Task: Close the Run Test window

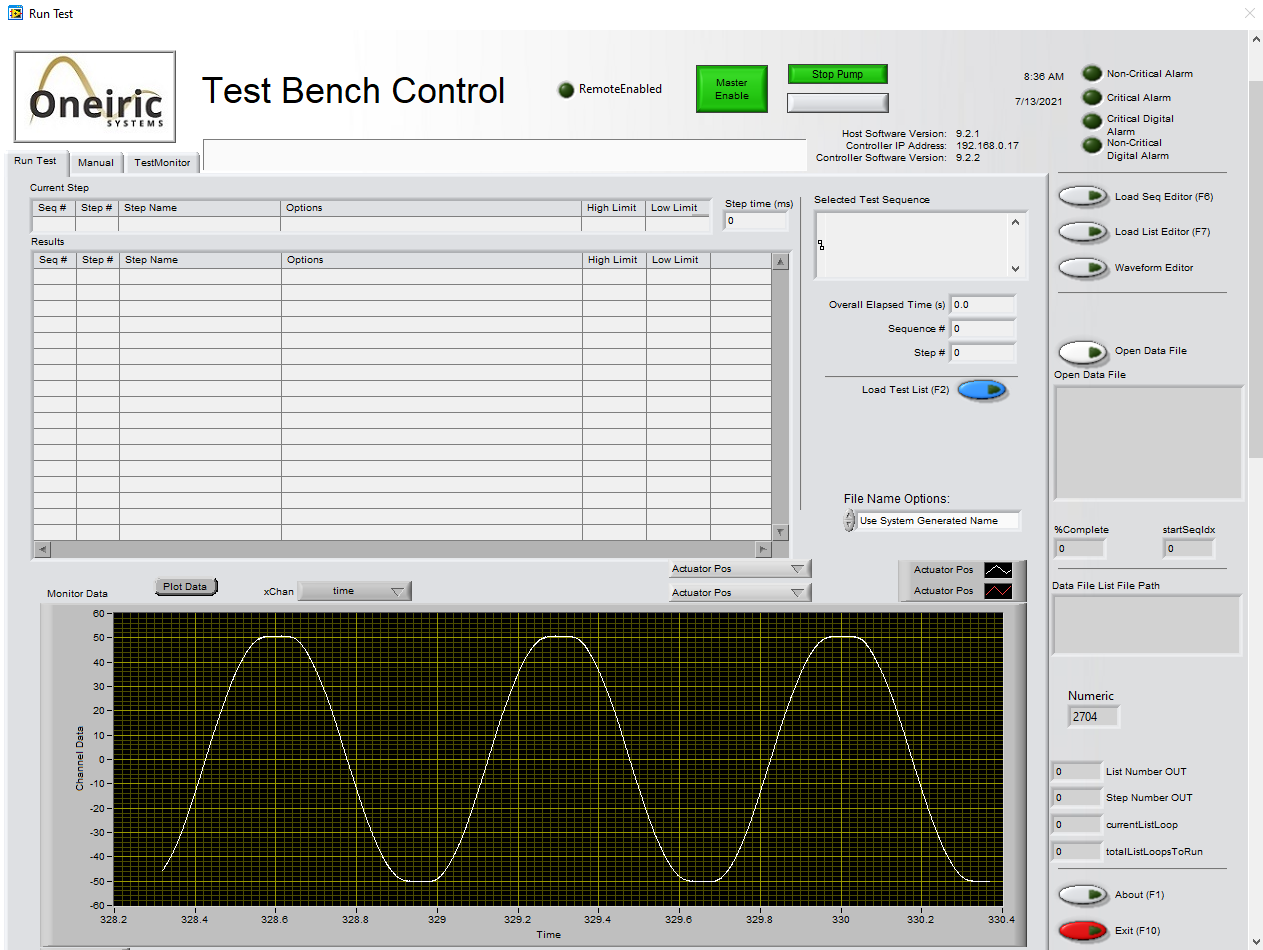Action: click(1249, 13)
